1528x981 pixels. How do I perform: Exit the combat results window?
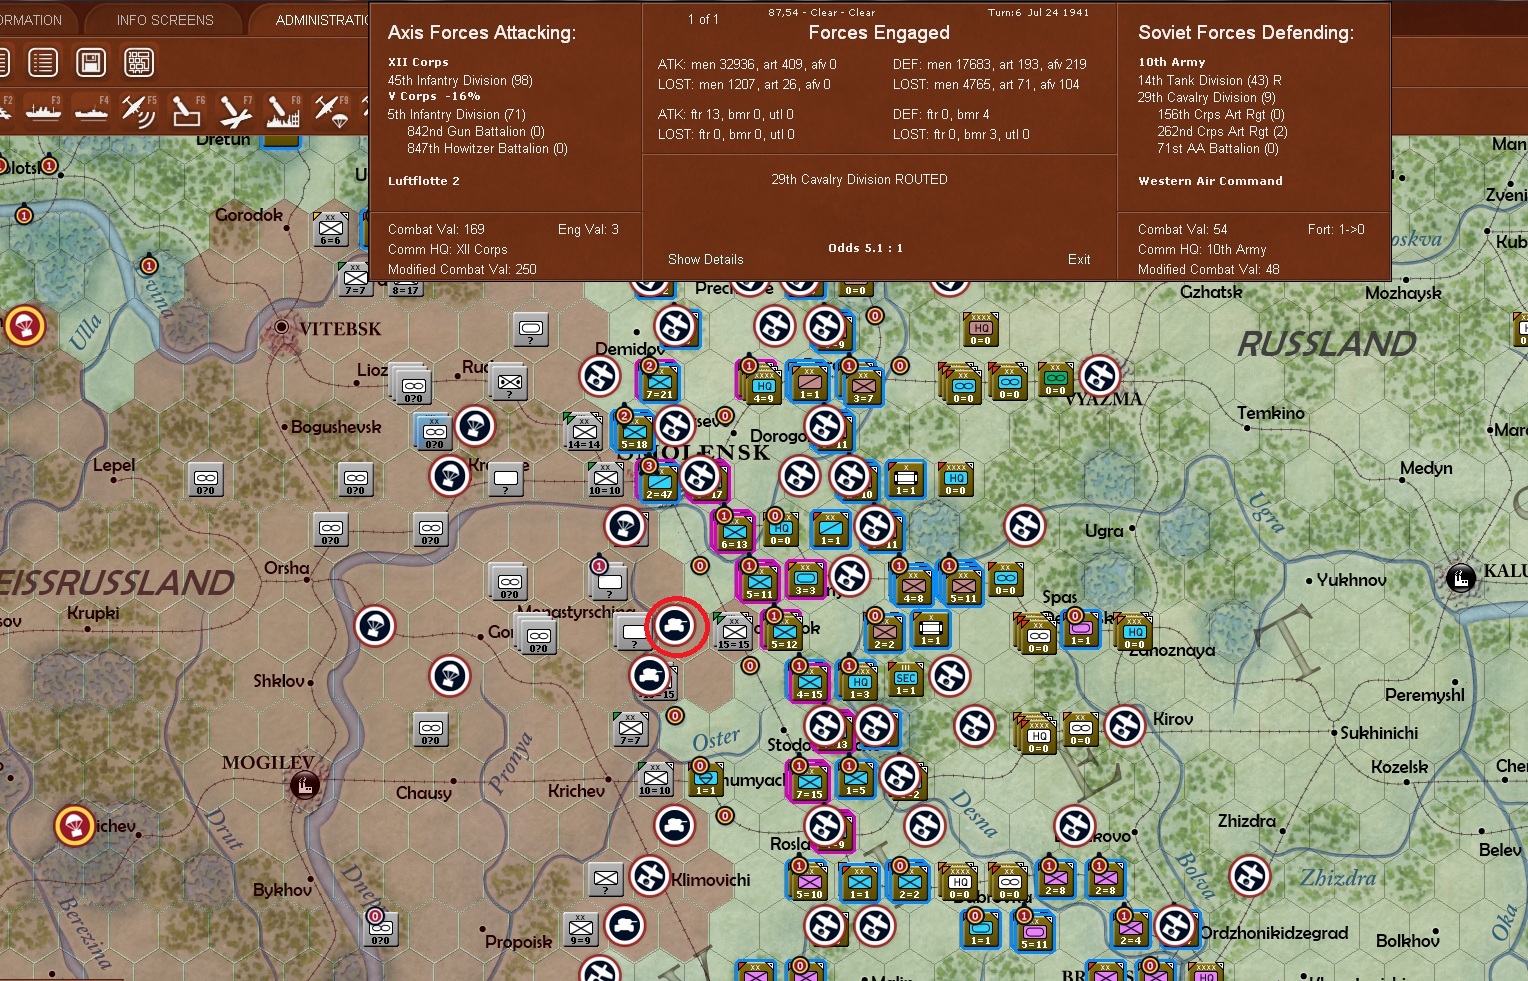pos(1079,259)
